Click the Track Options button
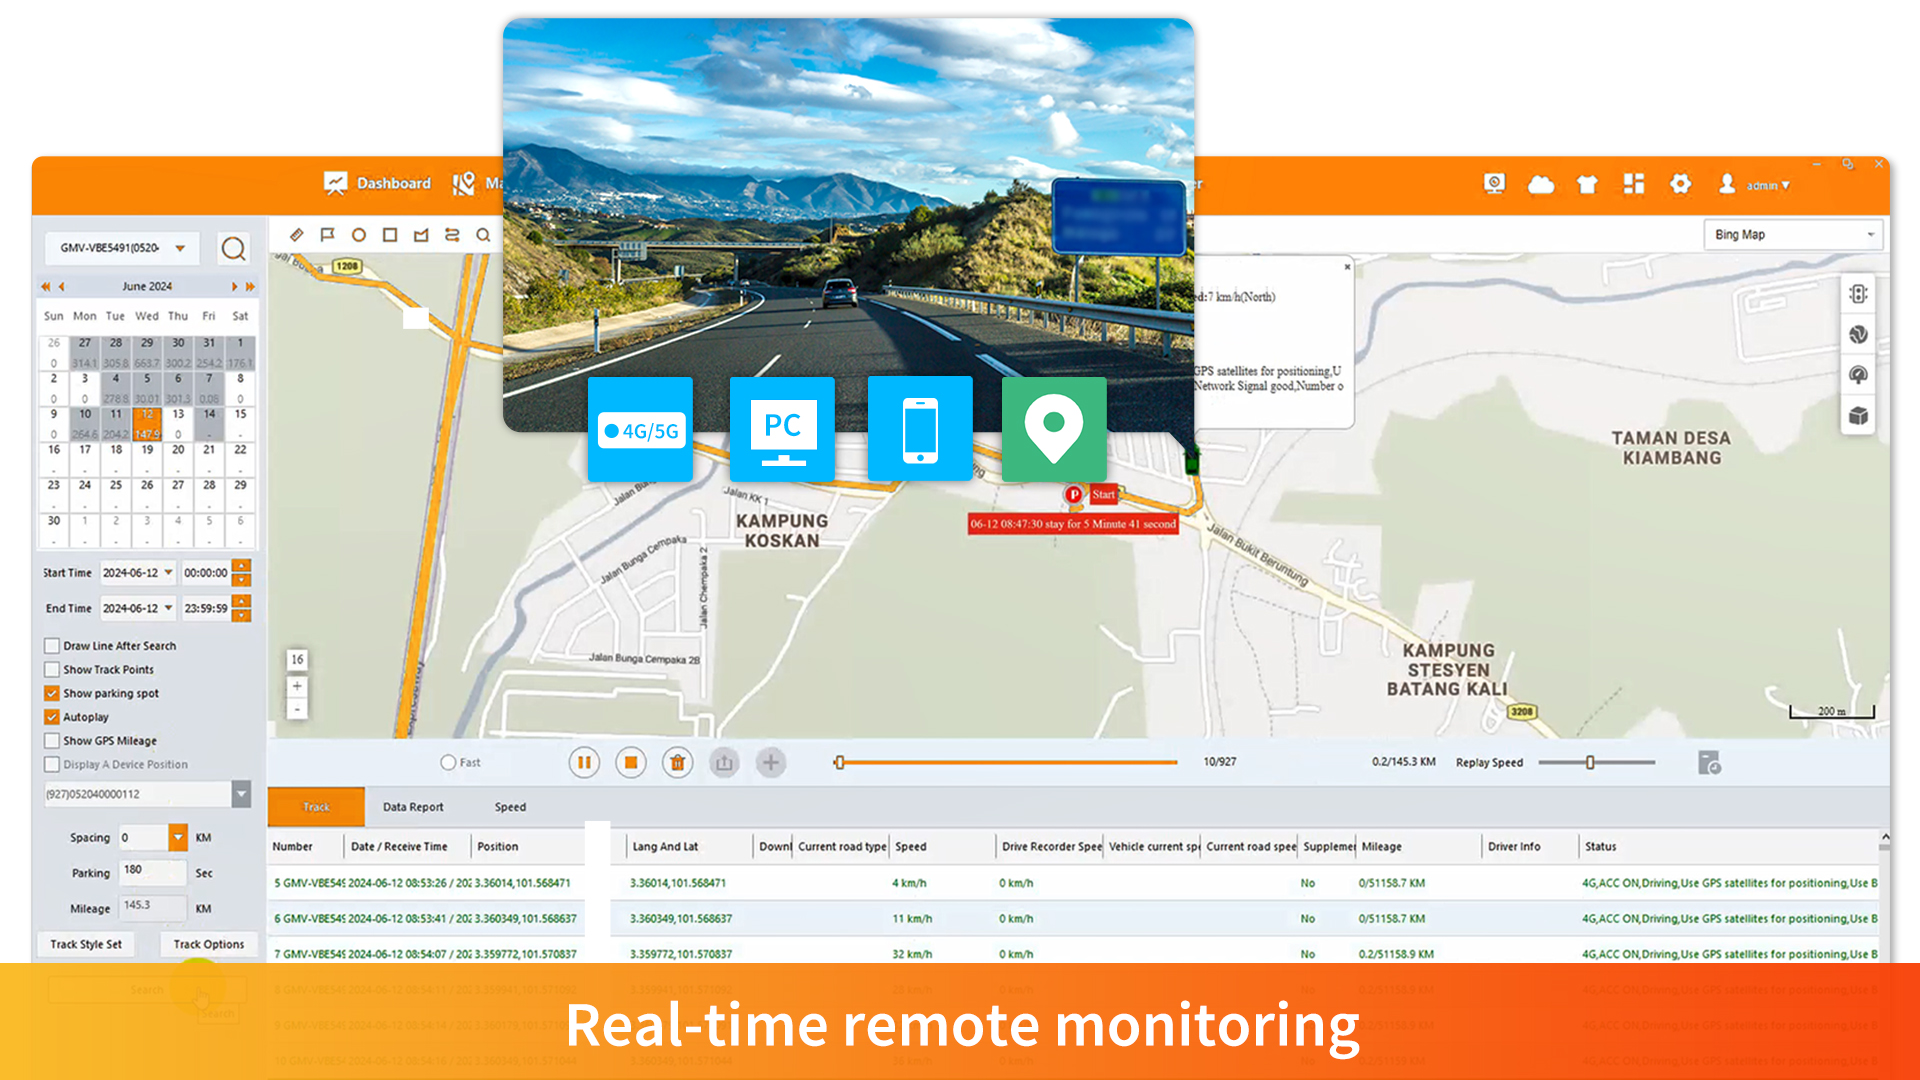This screenshot has height=1080, width=1920. pos(208,944)
